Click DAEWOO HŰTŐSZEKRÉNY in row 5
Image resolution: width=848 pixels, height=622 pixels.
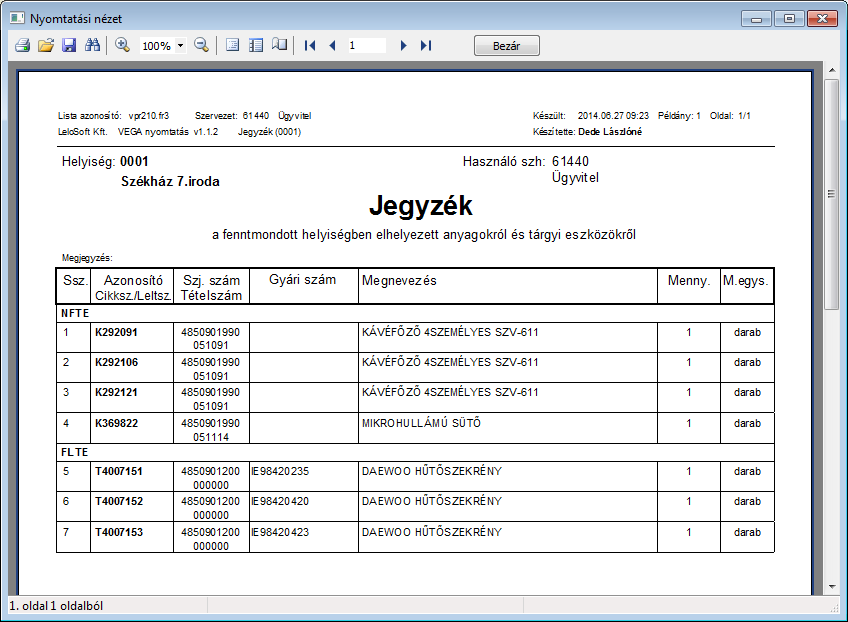(x=432, y=471)
